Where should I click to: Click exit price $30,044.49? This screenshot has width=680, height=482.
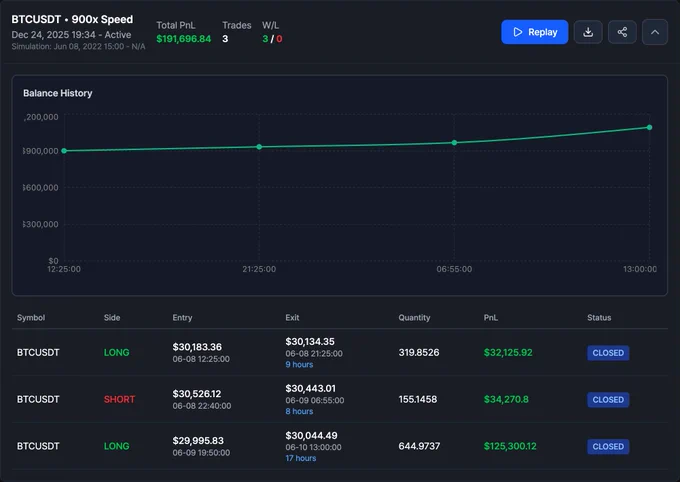[x=311, y=436]
